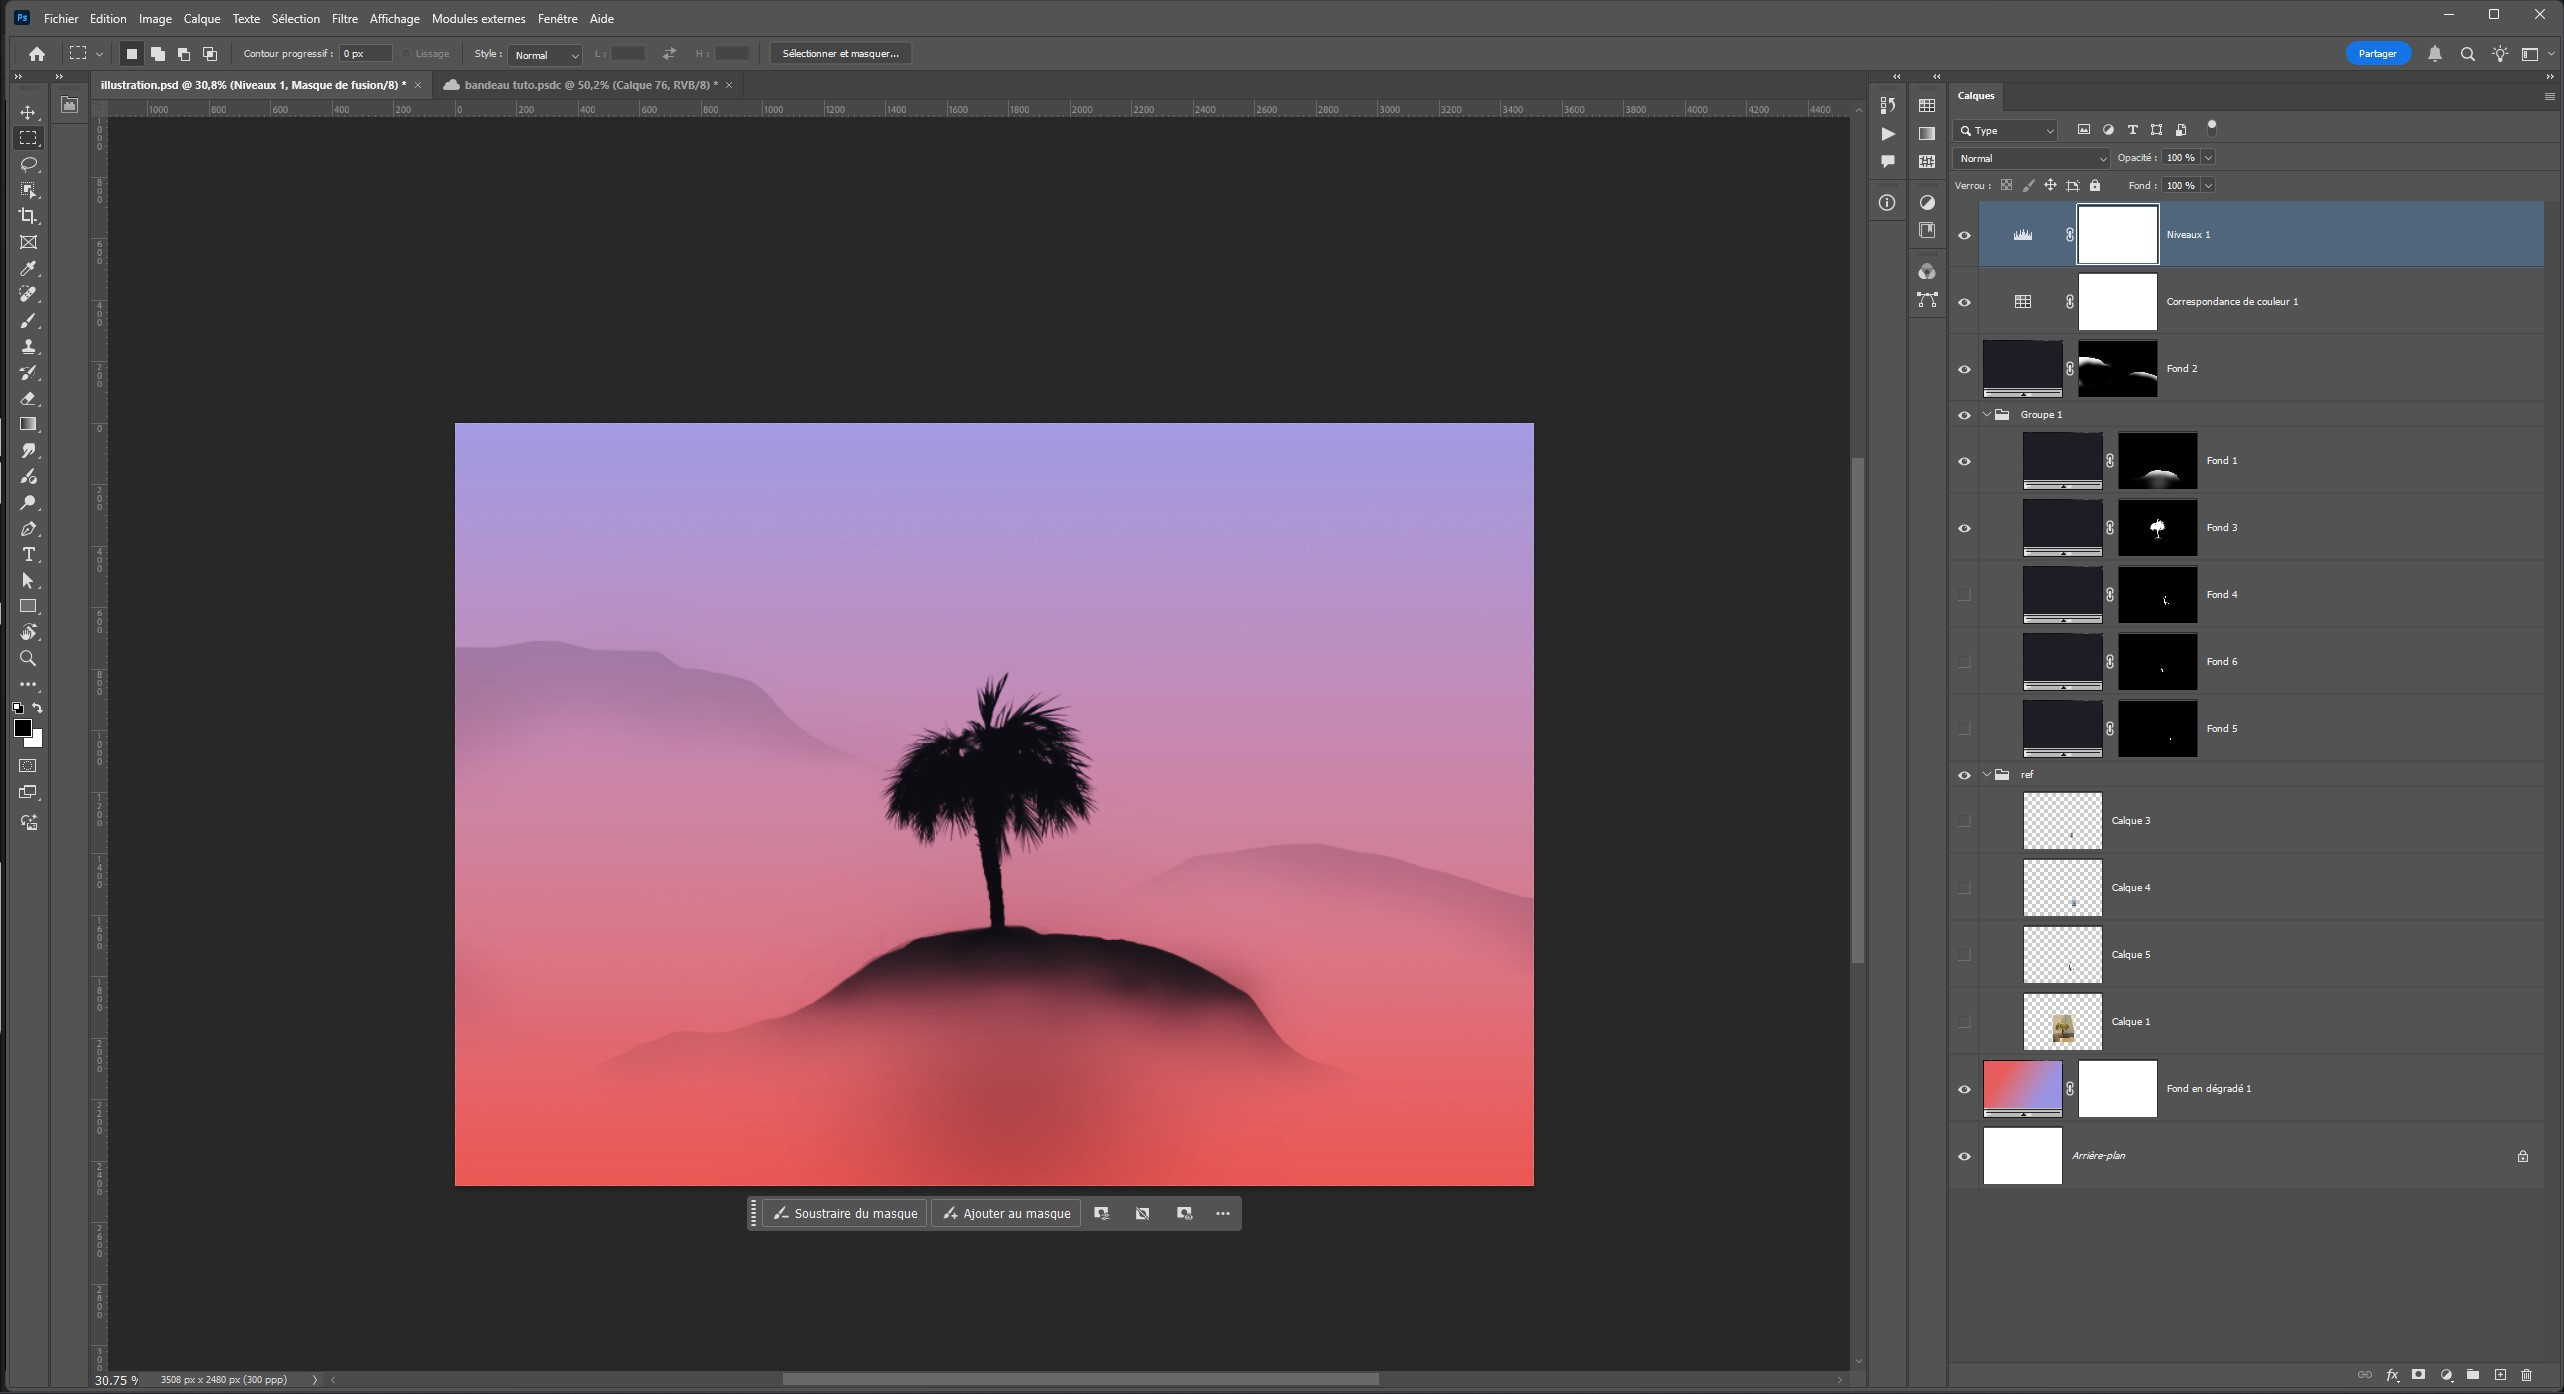Open the Style dropdown in options bar
This screenshot has height=1394, width=2564.
[544, 54]
